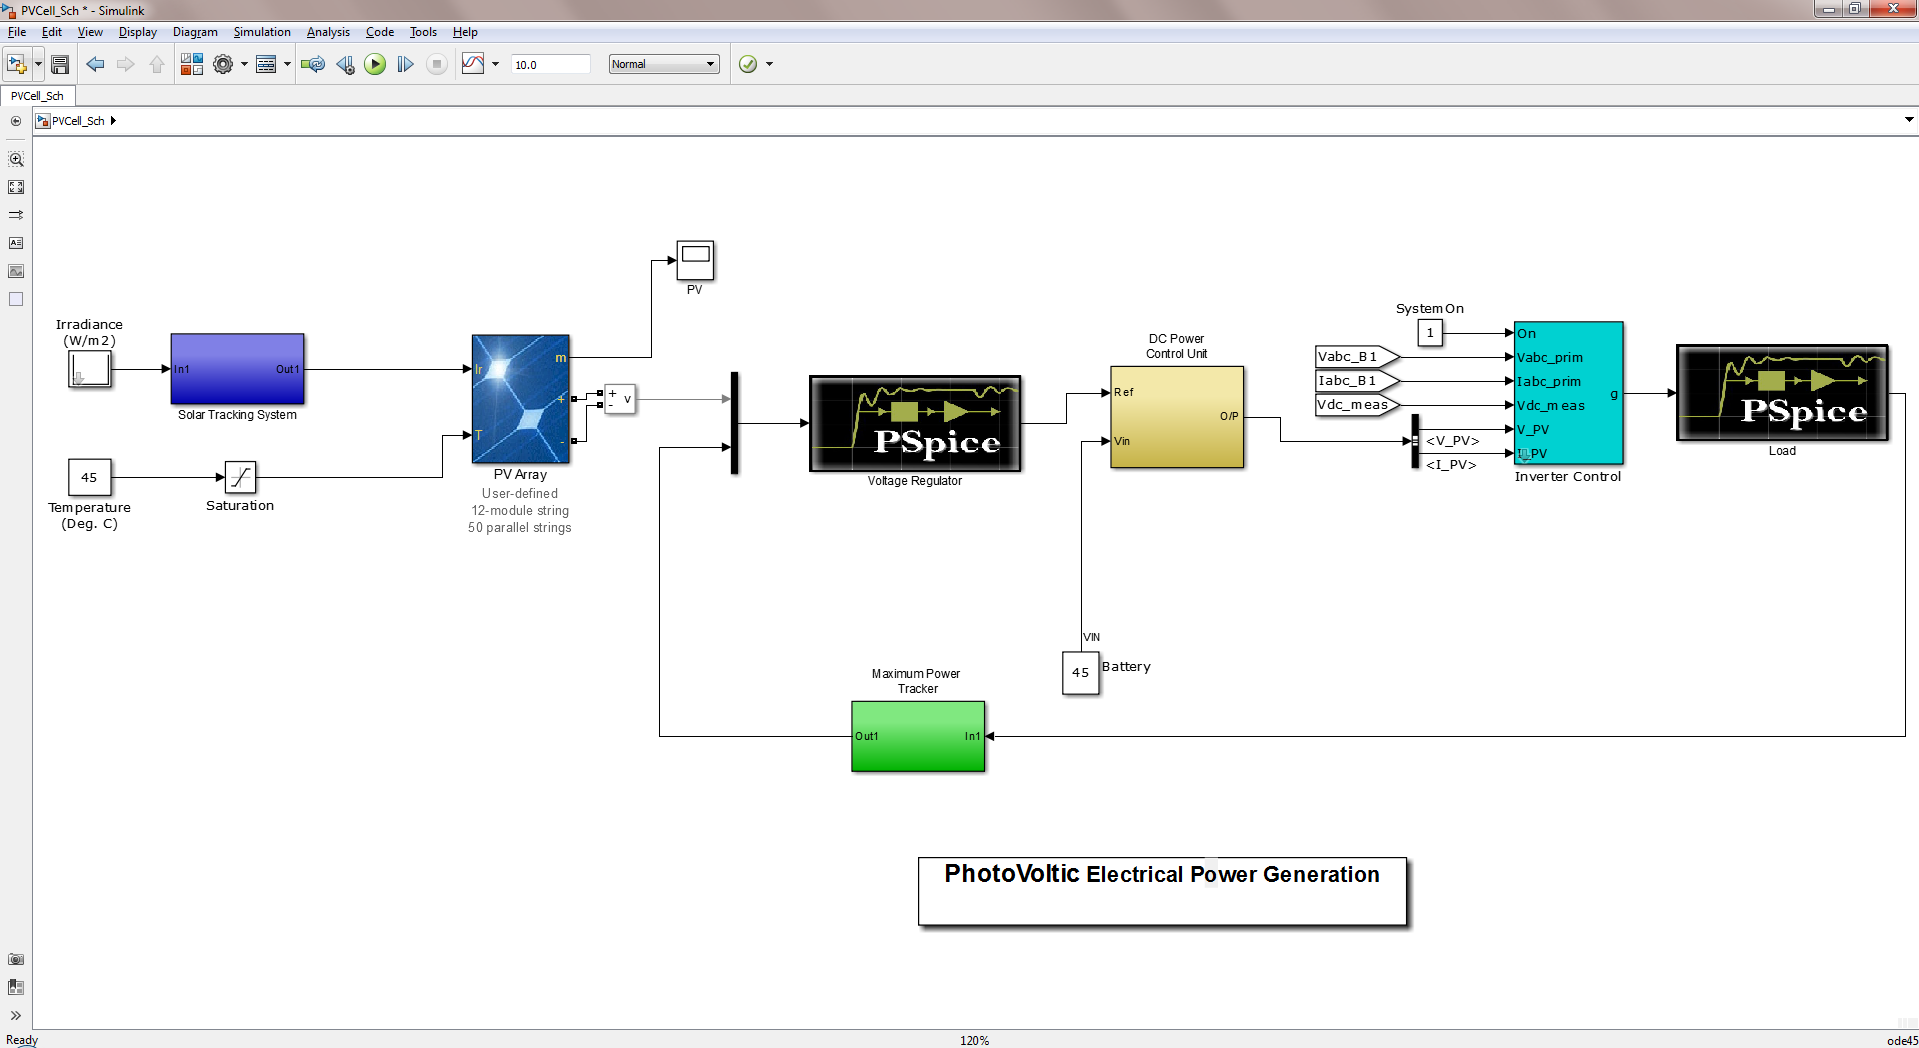Click the Model Advisor checkmark icon
The width and height of the screenshot is (1919, 1048).
click(x=747, y=64)
